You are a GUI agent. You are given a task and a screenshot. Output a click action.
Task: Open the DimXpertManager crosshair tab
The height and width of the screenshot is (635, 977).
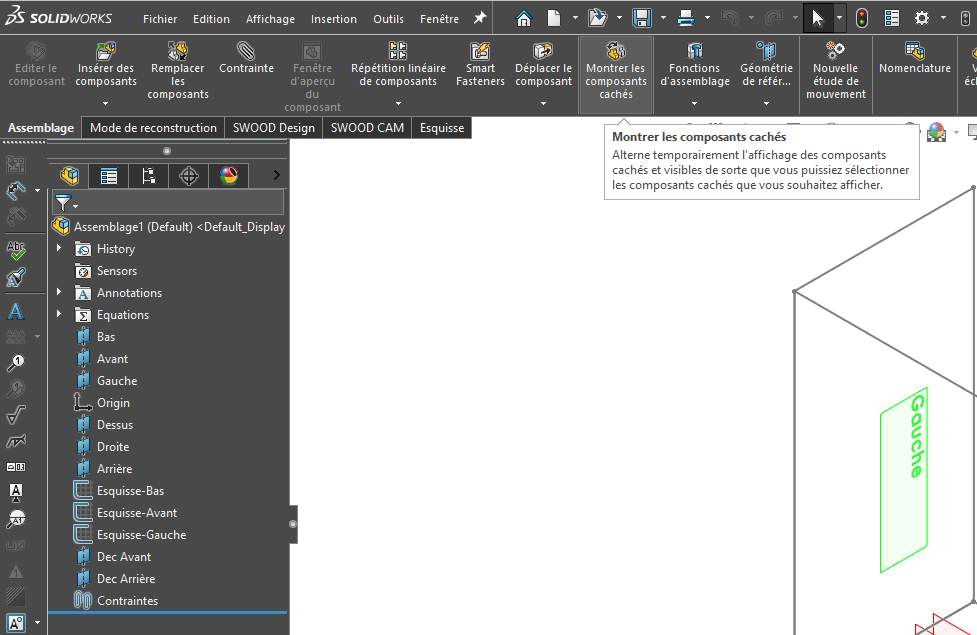[x=189, y=176]
